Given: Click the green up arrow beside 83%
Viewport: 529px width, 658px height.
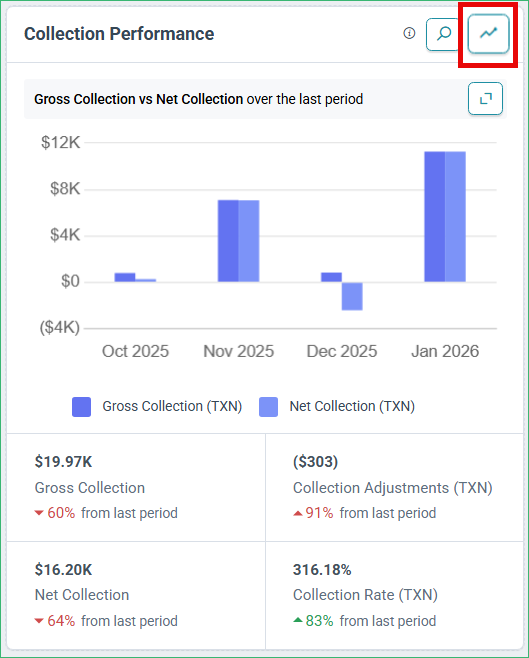Looking at the screenshot, I should point(297,620).
